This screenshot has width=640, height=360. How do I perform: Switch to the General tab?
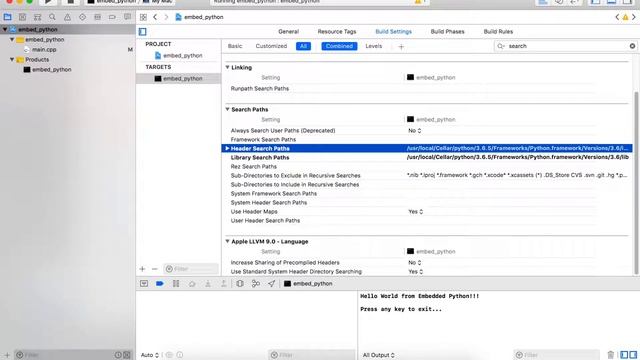[x=289, y=31]
